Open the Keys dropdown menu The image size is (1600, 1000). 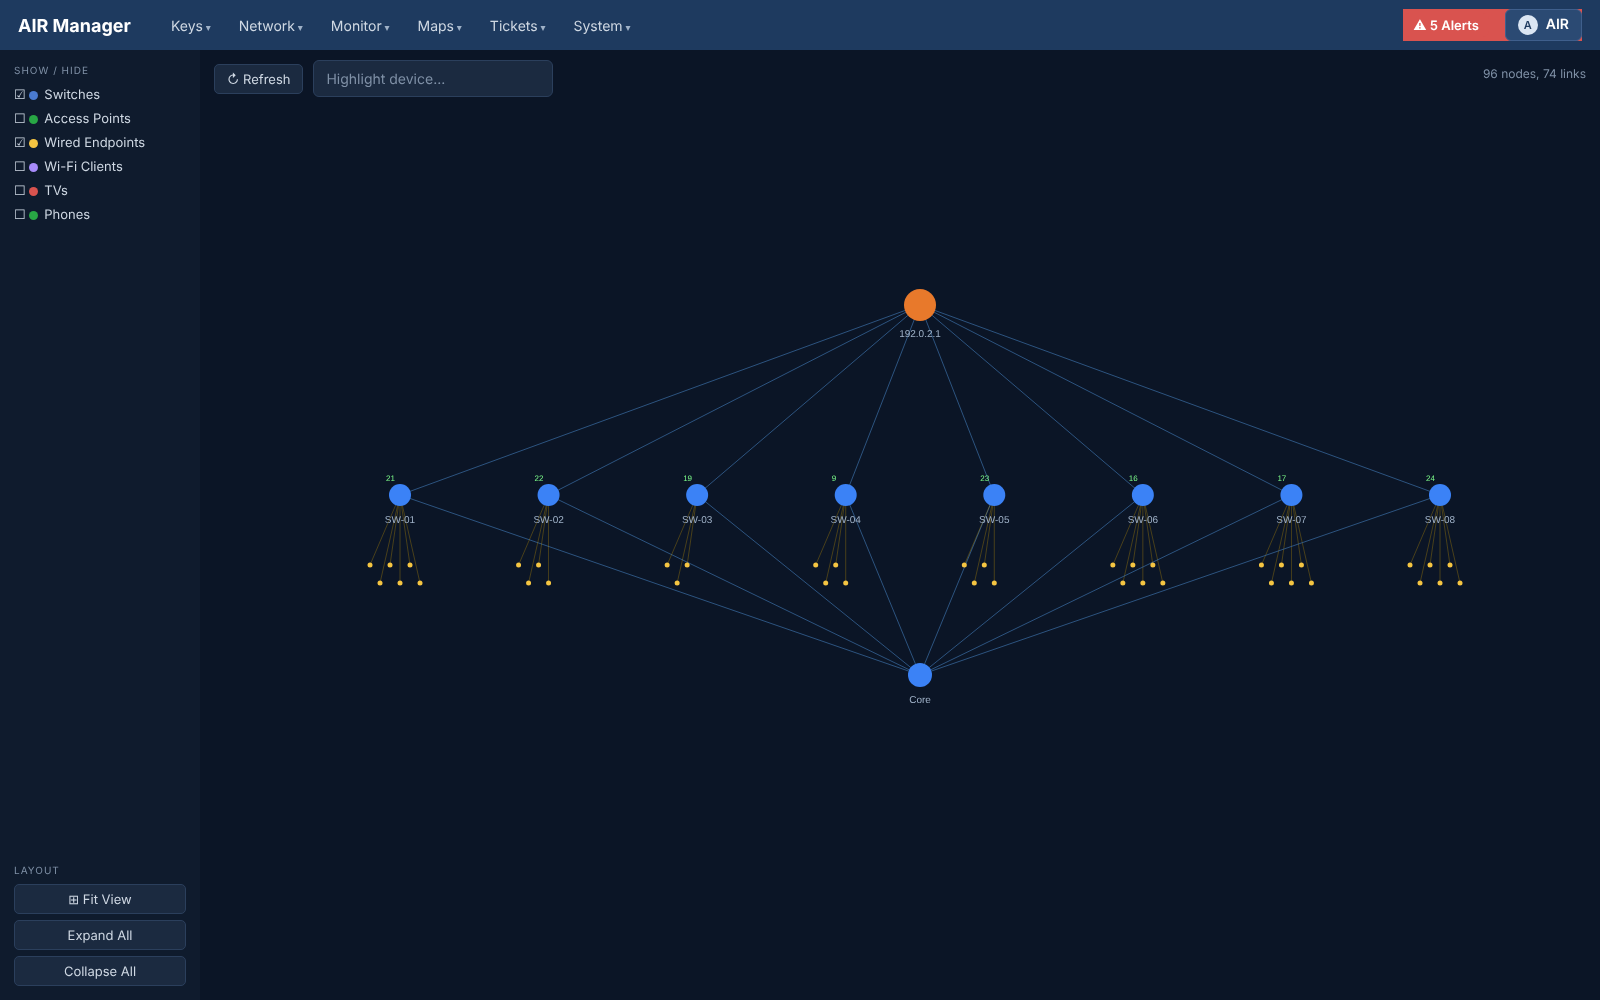coord(190,26)
